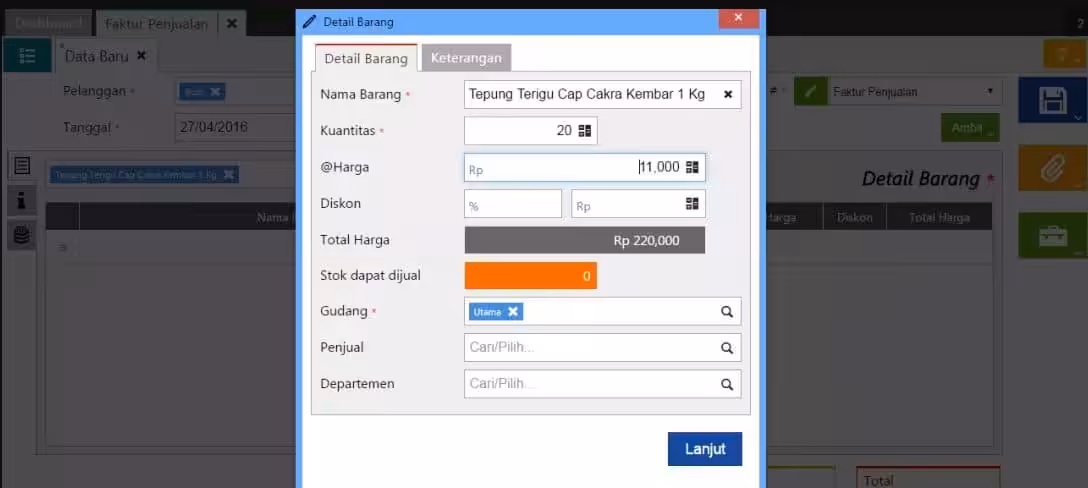Open the Departemen Cari/Pilih field
1088x488 pixels.
coord(602,384)
